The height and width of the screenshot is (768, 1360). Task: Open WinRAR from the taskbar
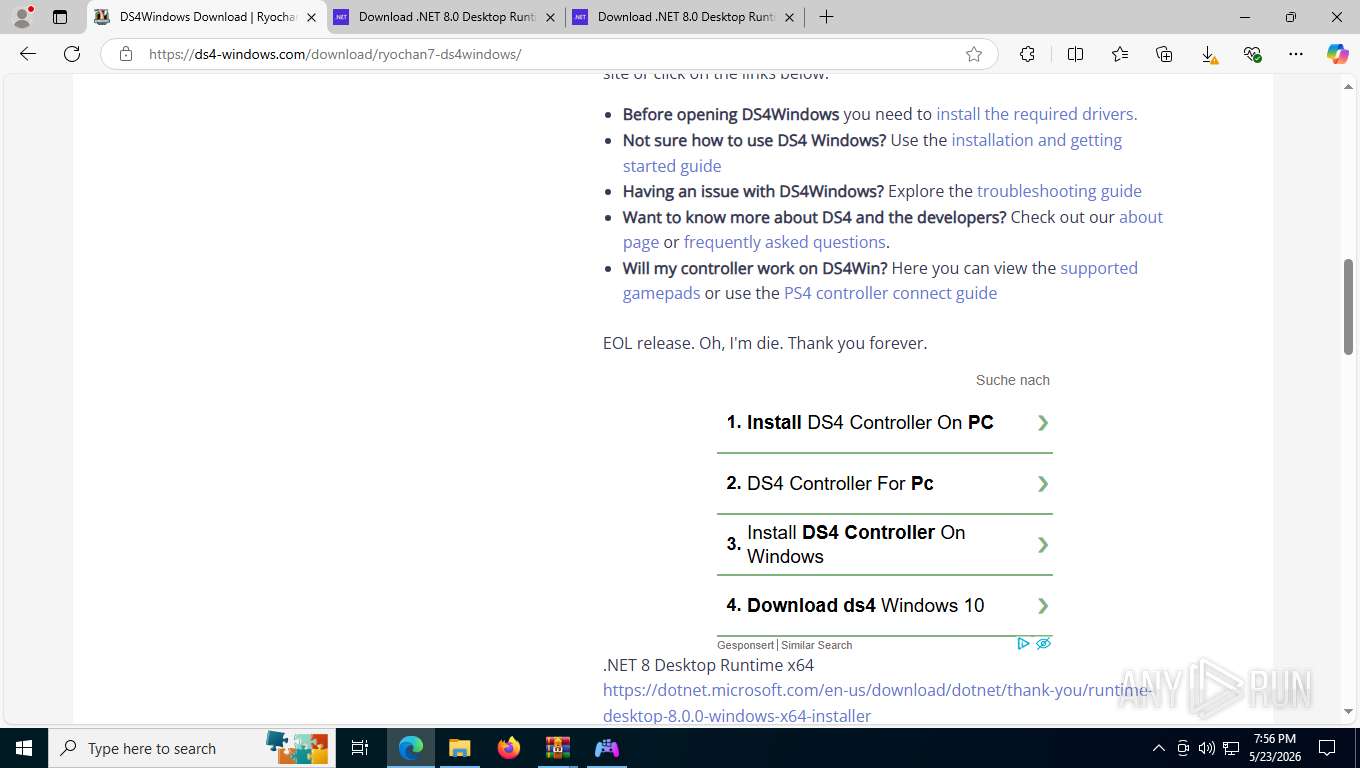(x=557, y=748)
